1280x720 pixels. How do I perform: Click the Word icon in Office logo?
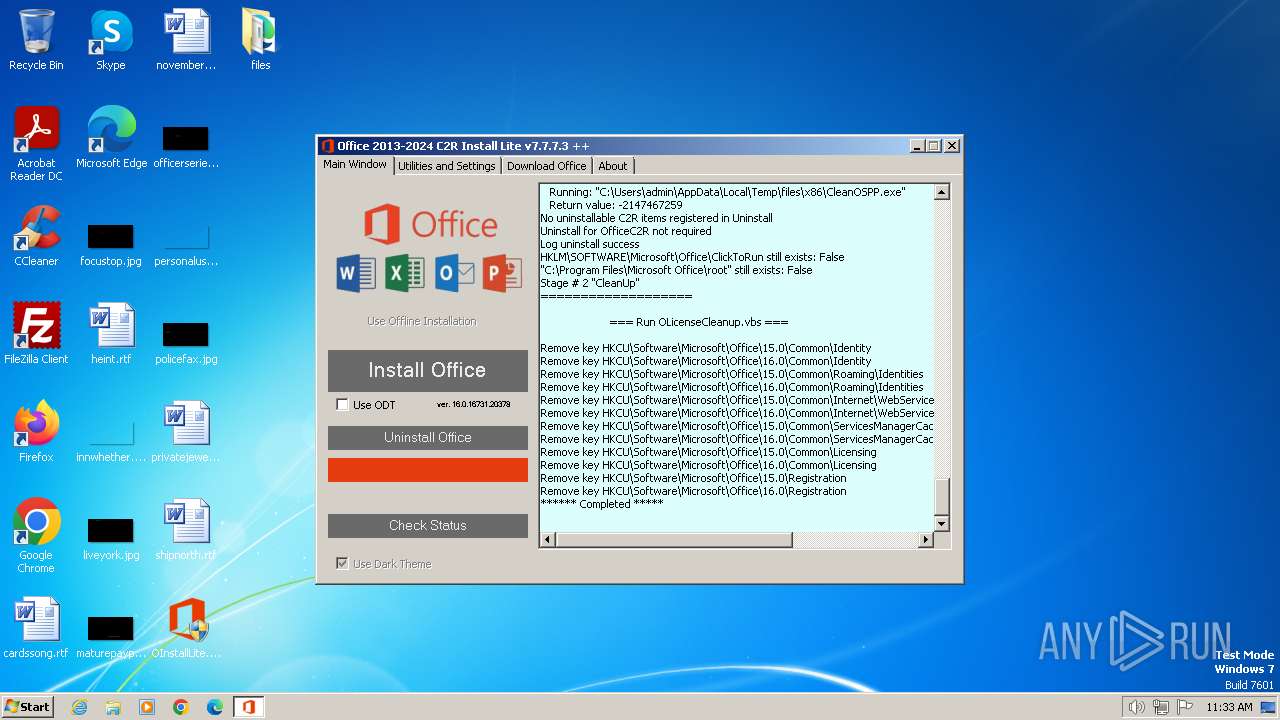click(356, 273)
